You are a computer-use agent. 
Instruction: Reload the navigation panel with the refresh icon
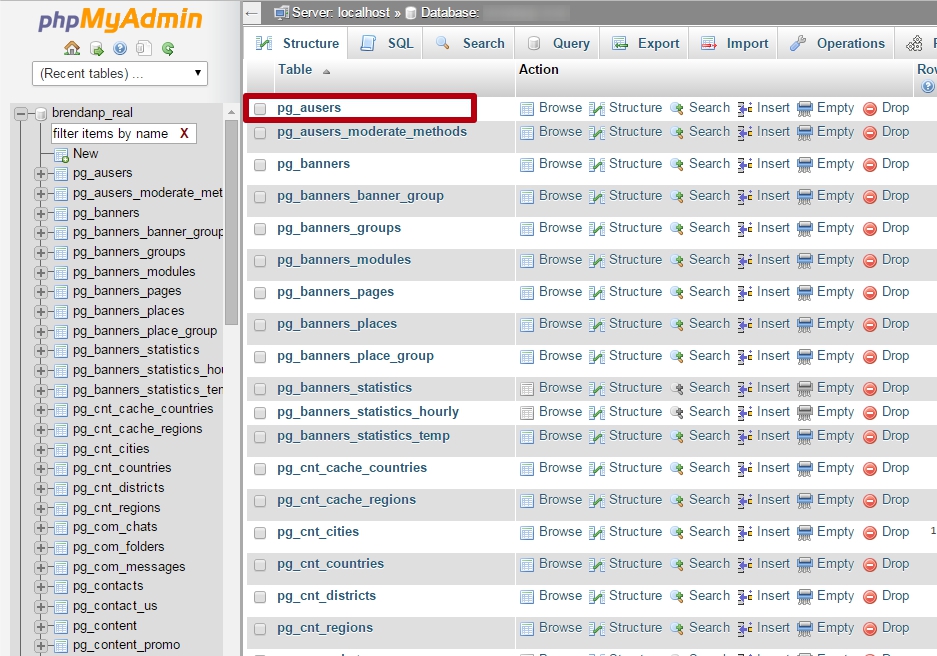pyautogui.click(x=168, y=49)
